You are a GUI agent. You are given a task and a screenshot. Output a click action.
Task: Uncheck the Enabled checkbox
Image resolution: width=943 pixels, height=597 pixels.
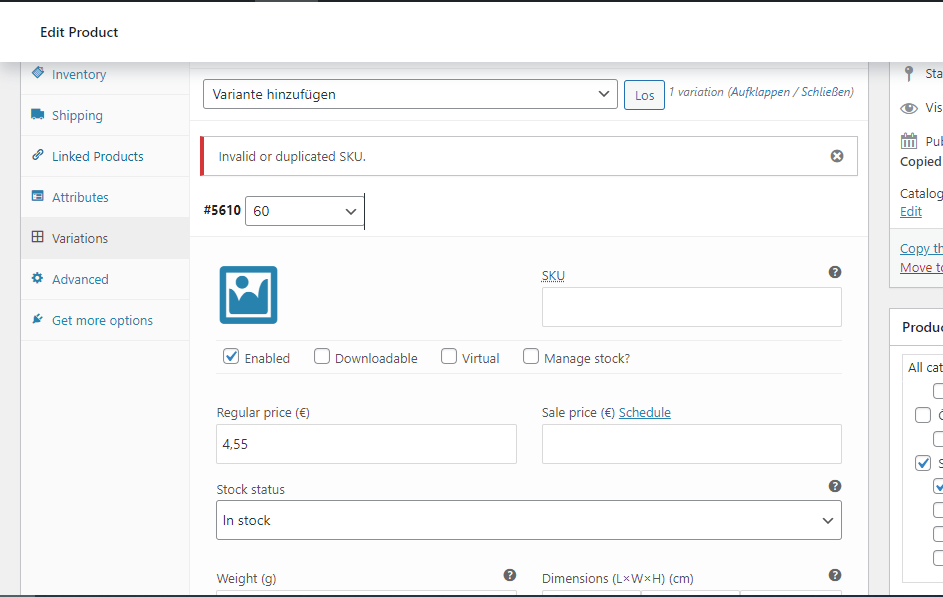click(x=231, y=356)
